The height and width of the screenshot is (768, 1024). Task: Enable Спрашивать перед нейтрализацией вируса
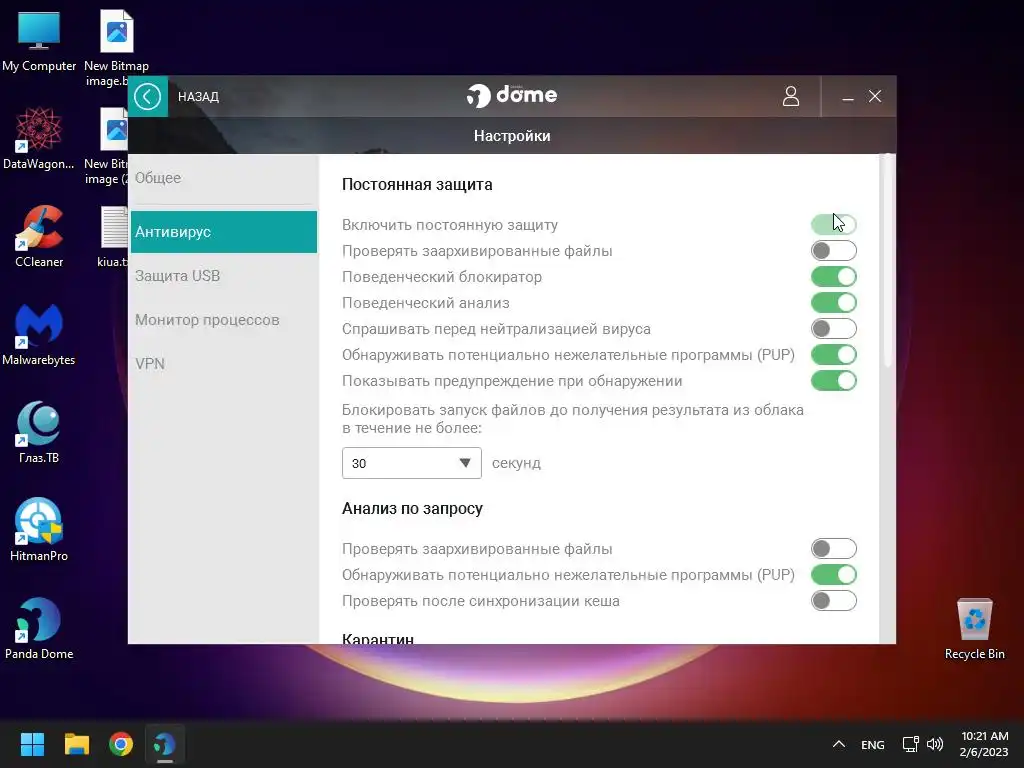[x=833, y=329]
